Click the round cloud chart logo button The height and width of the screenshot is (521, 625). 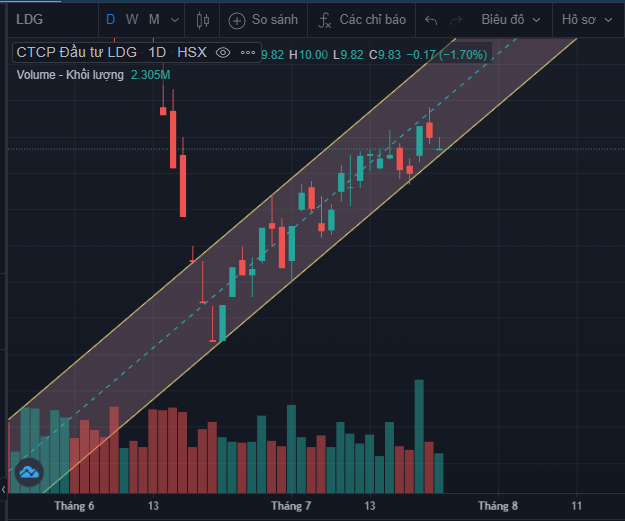[29, 472]
